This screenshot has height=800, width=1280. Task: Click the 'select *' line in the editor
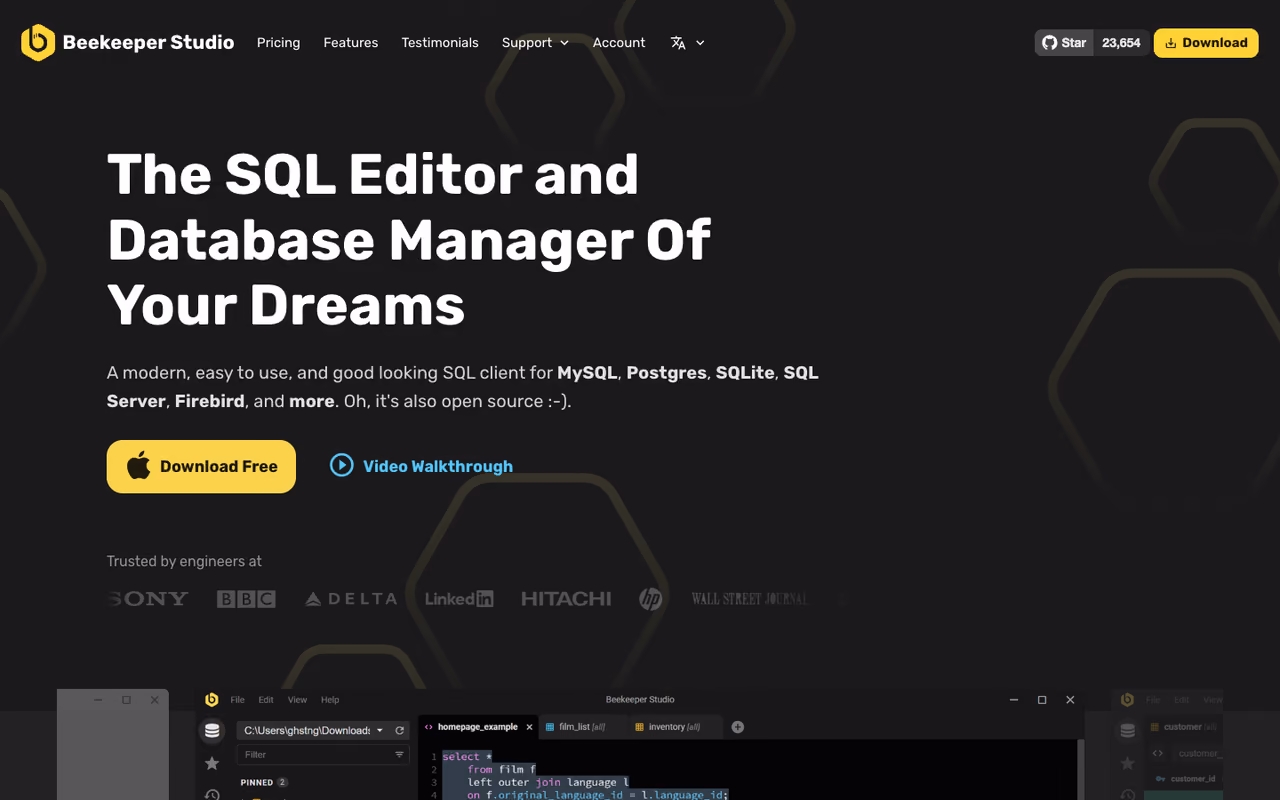[468, 757]
